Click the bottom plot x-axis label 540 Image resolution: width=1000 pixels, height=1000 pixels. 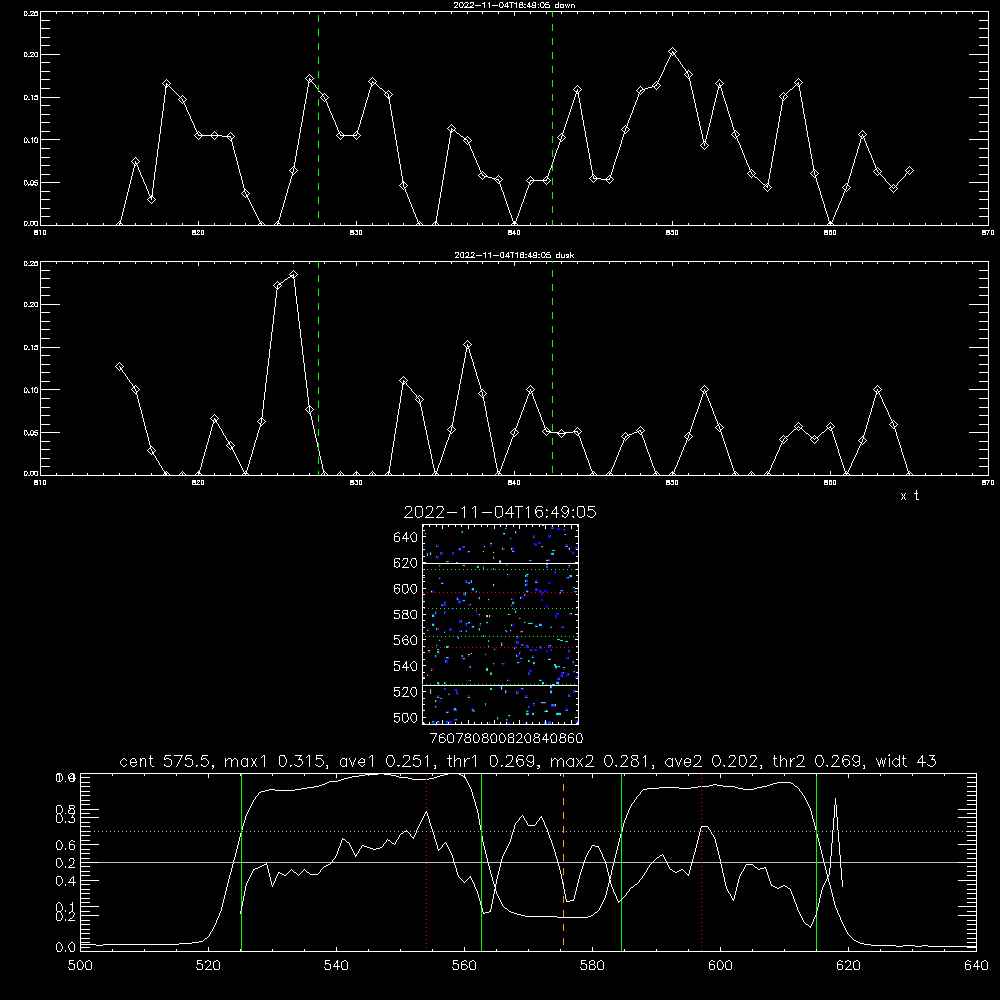tap(336, 966)
